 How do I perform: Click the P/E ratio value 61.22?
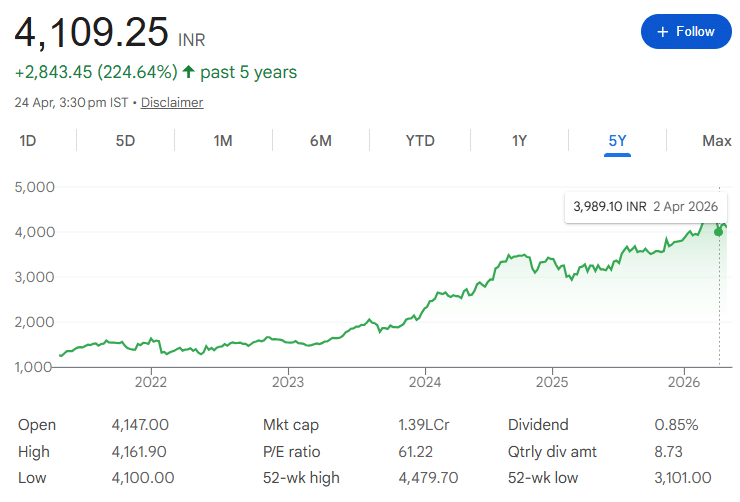(x=417, y=452)
